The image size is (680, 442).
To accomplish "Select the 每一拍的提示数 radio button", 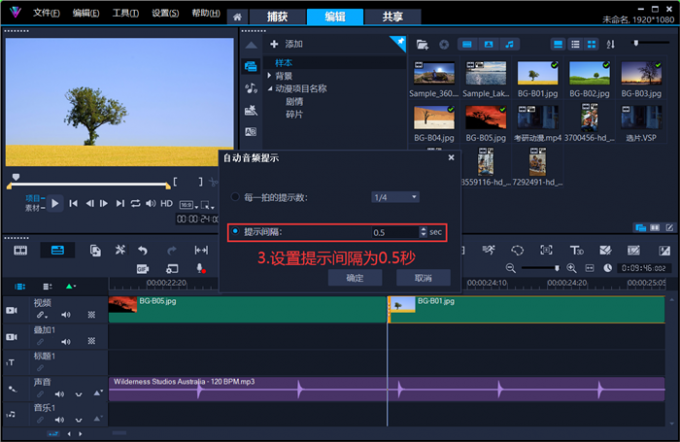I will pyautogui.click(x=235, y=197).
